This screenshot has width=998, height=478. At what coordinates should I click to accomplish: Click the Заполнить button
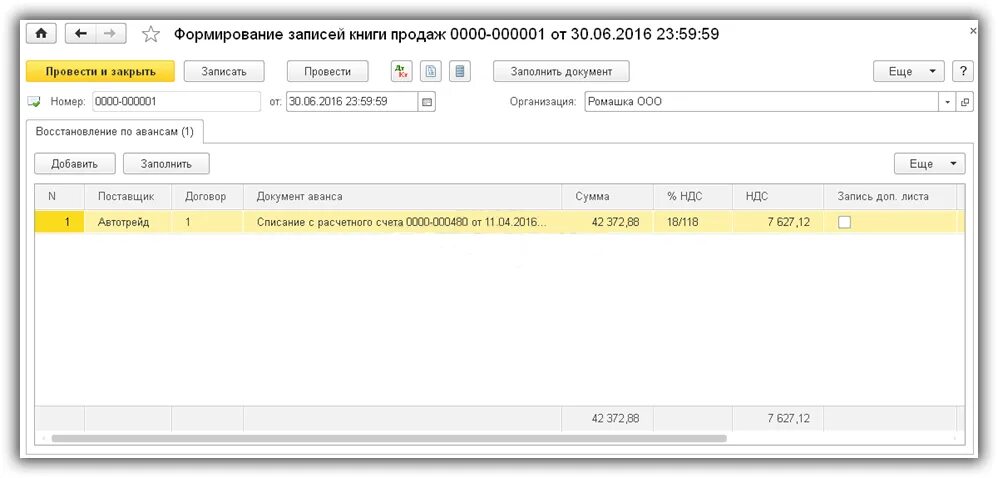coord(166,164)
